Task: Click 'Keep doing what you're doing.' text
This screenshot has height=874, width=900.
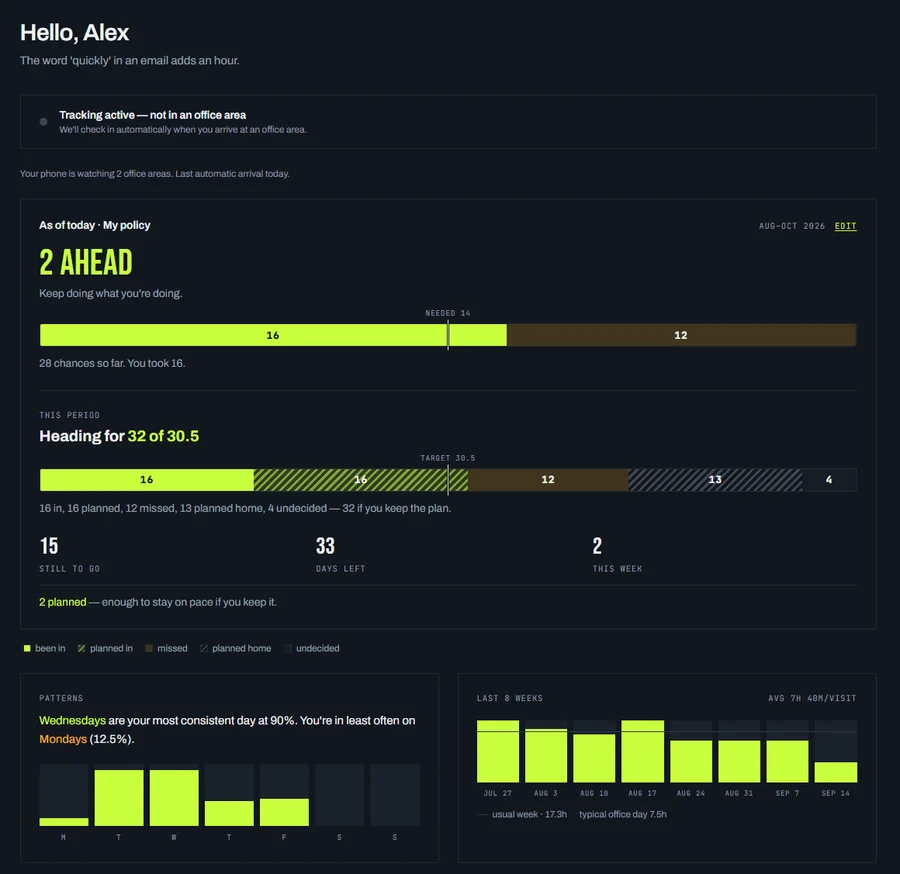Action: 111,293
